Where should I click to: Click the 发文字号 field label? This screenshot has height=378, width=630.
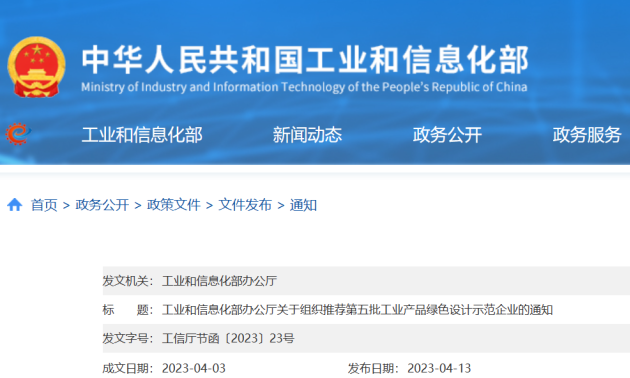128,338
